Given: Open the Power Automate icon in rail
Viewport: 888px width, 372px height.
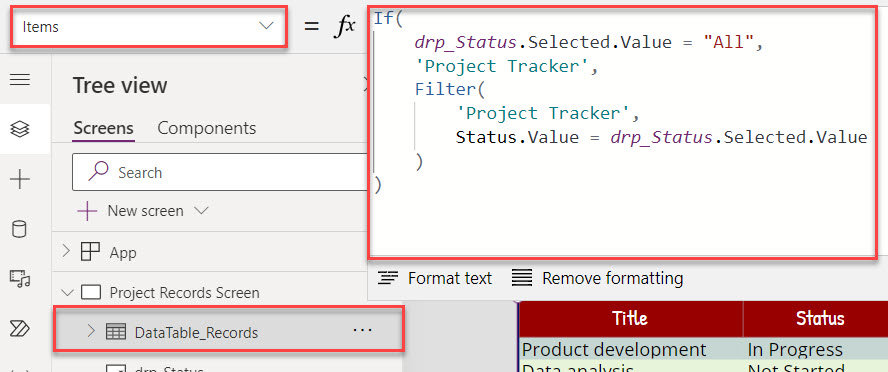Looking at the screenshot, I should 20,328.
